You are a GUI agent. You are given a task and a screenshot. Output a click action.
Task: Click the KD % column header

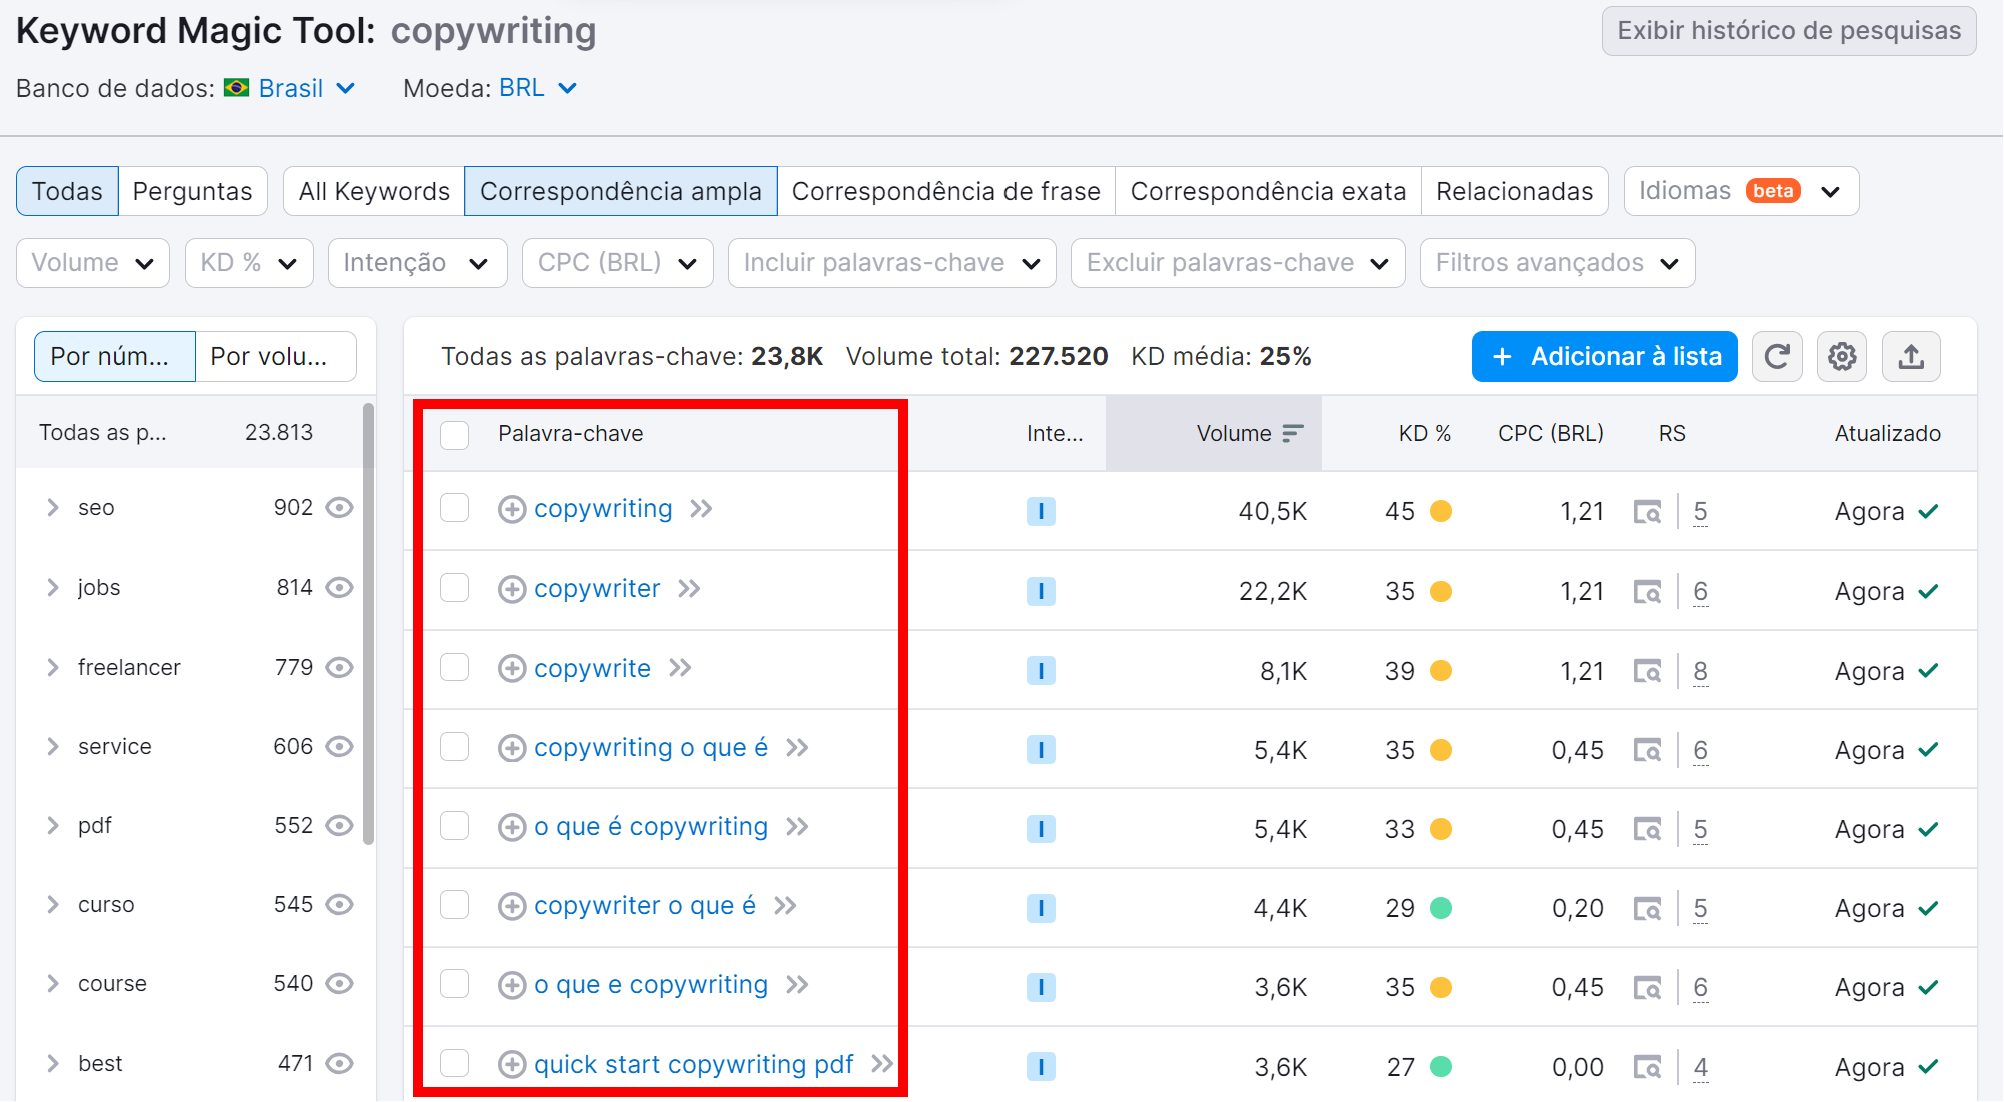(x=1424, y=434)
